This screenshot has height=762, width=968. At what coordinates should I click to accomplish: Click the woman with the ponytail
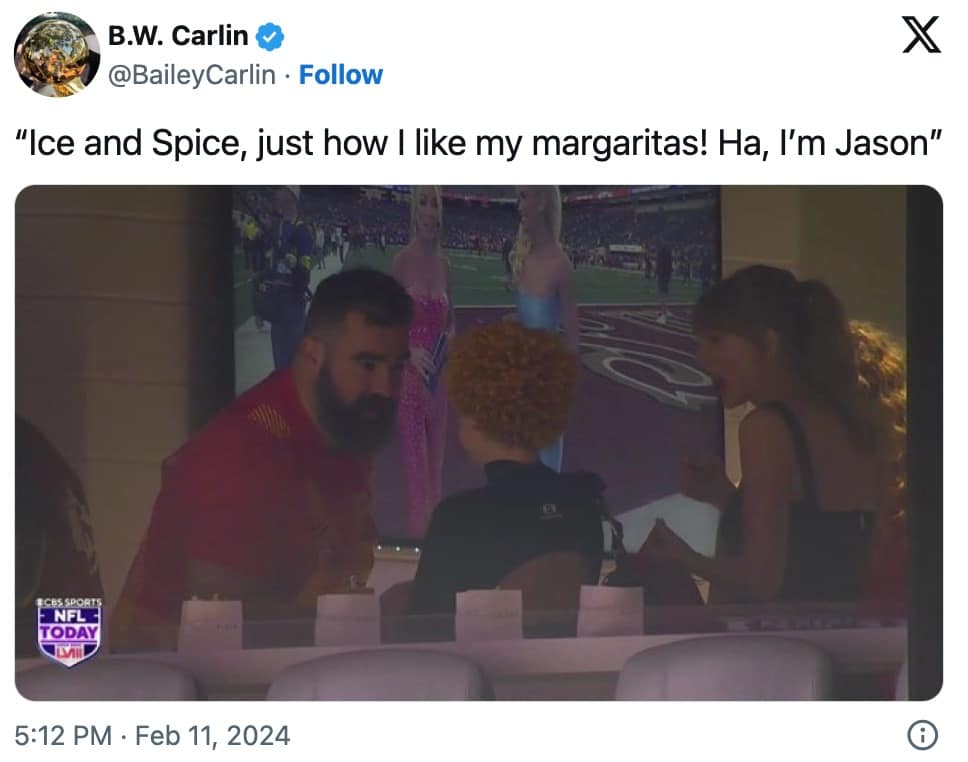click(x=790, y=440)
